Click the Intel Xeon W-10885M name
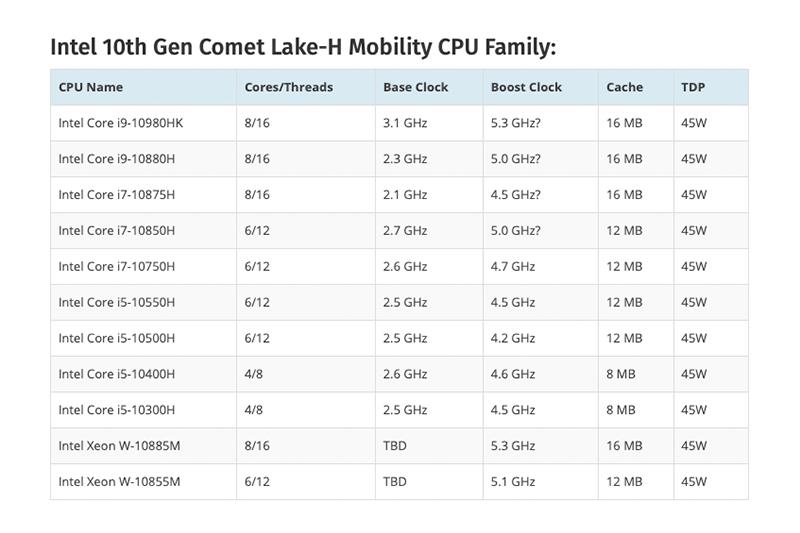This screenshot has width=800, height=533. (121, 446)
